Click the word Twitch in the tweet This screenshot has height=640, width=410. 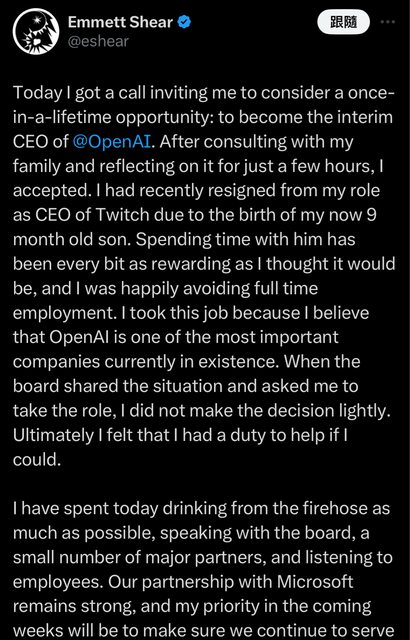tap(120, 215)
